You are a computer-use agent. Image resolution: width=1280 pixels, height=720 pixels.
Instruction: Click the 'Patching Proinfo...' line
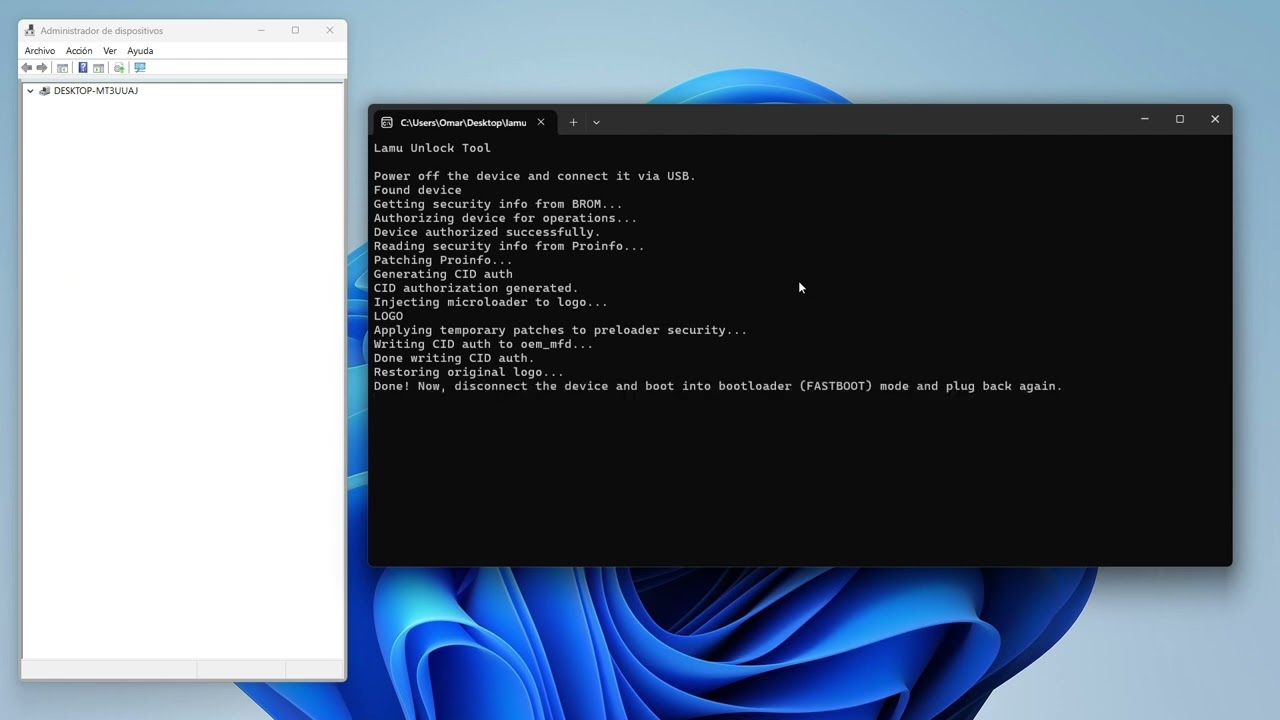[443, 260]
